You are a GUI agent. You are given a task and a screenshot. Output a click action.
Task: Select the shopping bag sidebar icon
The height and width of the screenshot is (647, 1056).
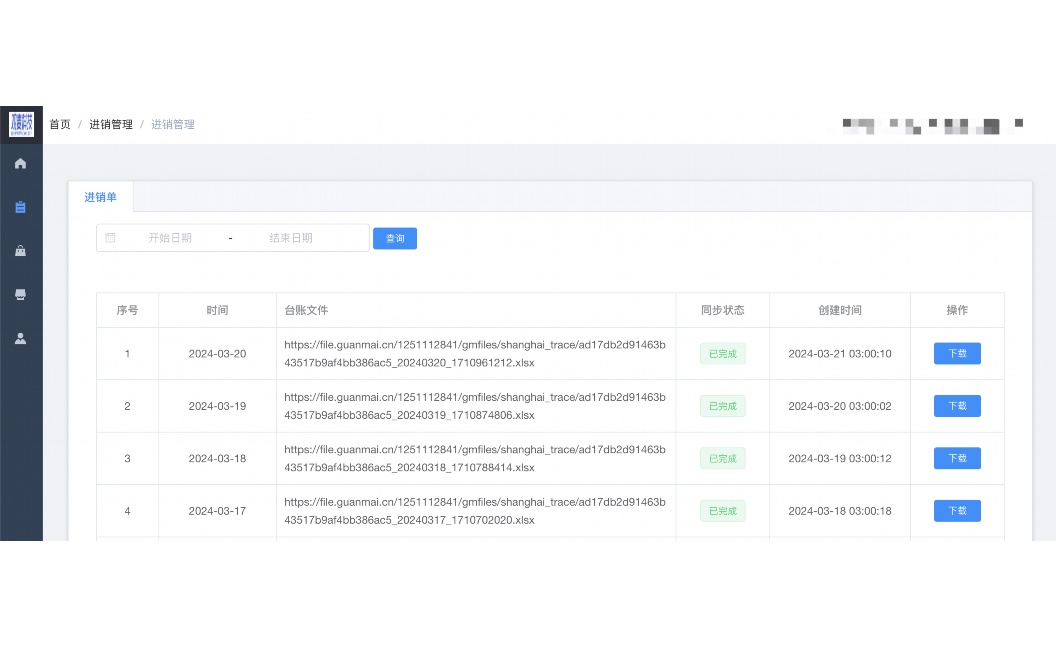click(20, 251)
